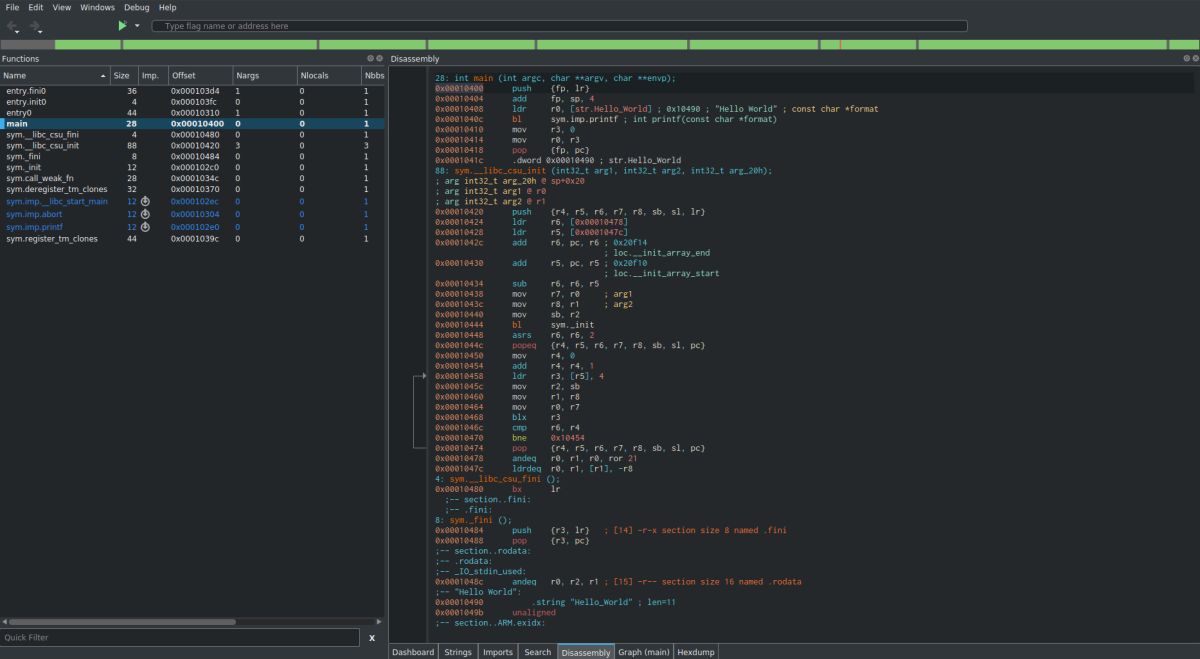The image size is (1200, 659).
Task: Select main in Functions list
Action: pos(192,124)
